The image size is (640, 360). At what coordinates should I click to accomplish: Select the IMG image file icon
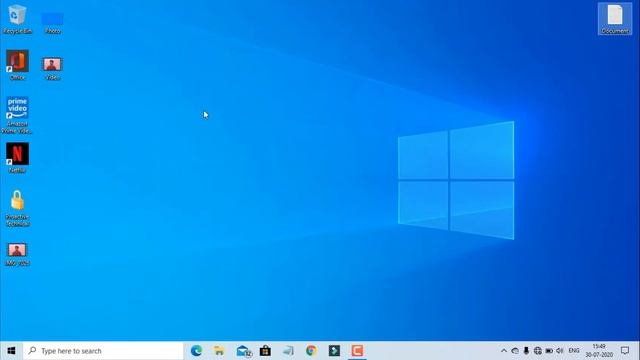point(17,255)
